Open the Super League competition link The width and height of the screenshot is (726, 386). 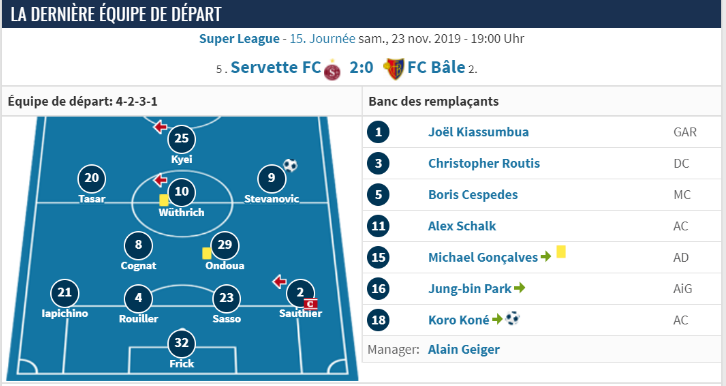[x=239, y=39]
